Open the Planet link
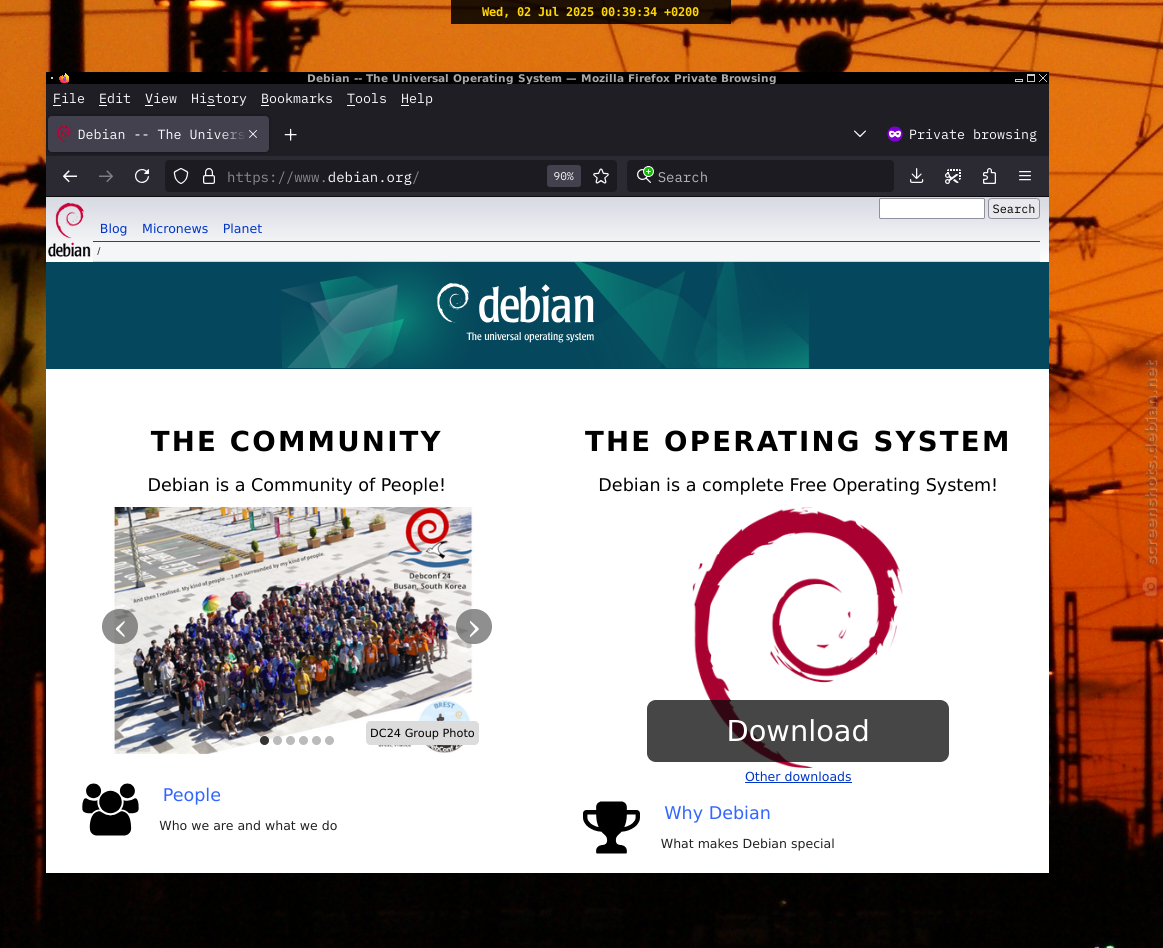This screenshot has width=1163, height=948. point(243,228)
